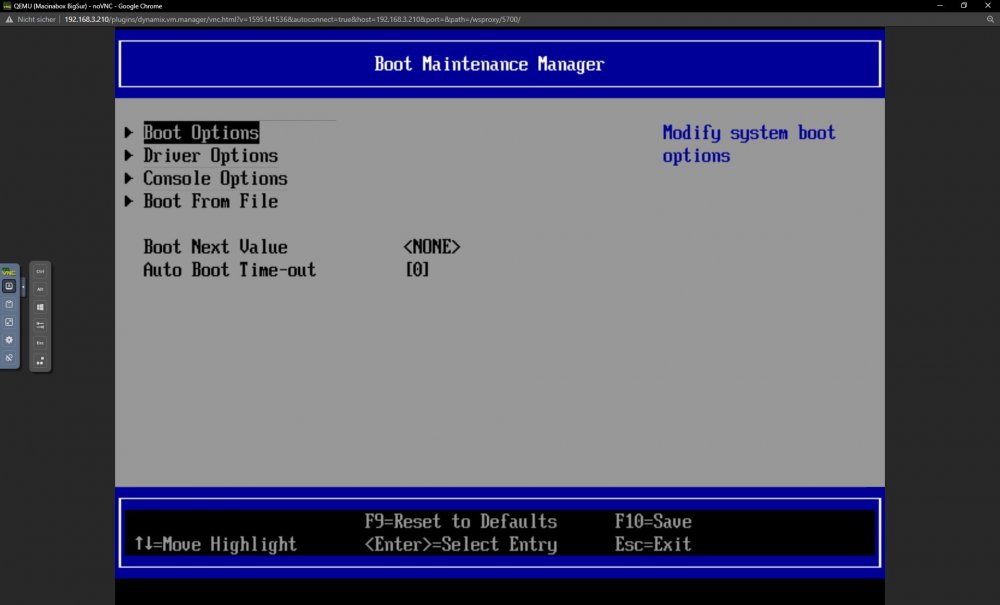Viewport: 1000px width, 605px height.
Task: Close the Chrome window
Action: [988, 6]
